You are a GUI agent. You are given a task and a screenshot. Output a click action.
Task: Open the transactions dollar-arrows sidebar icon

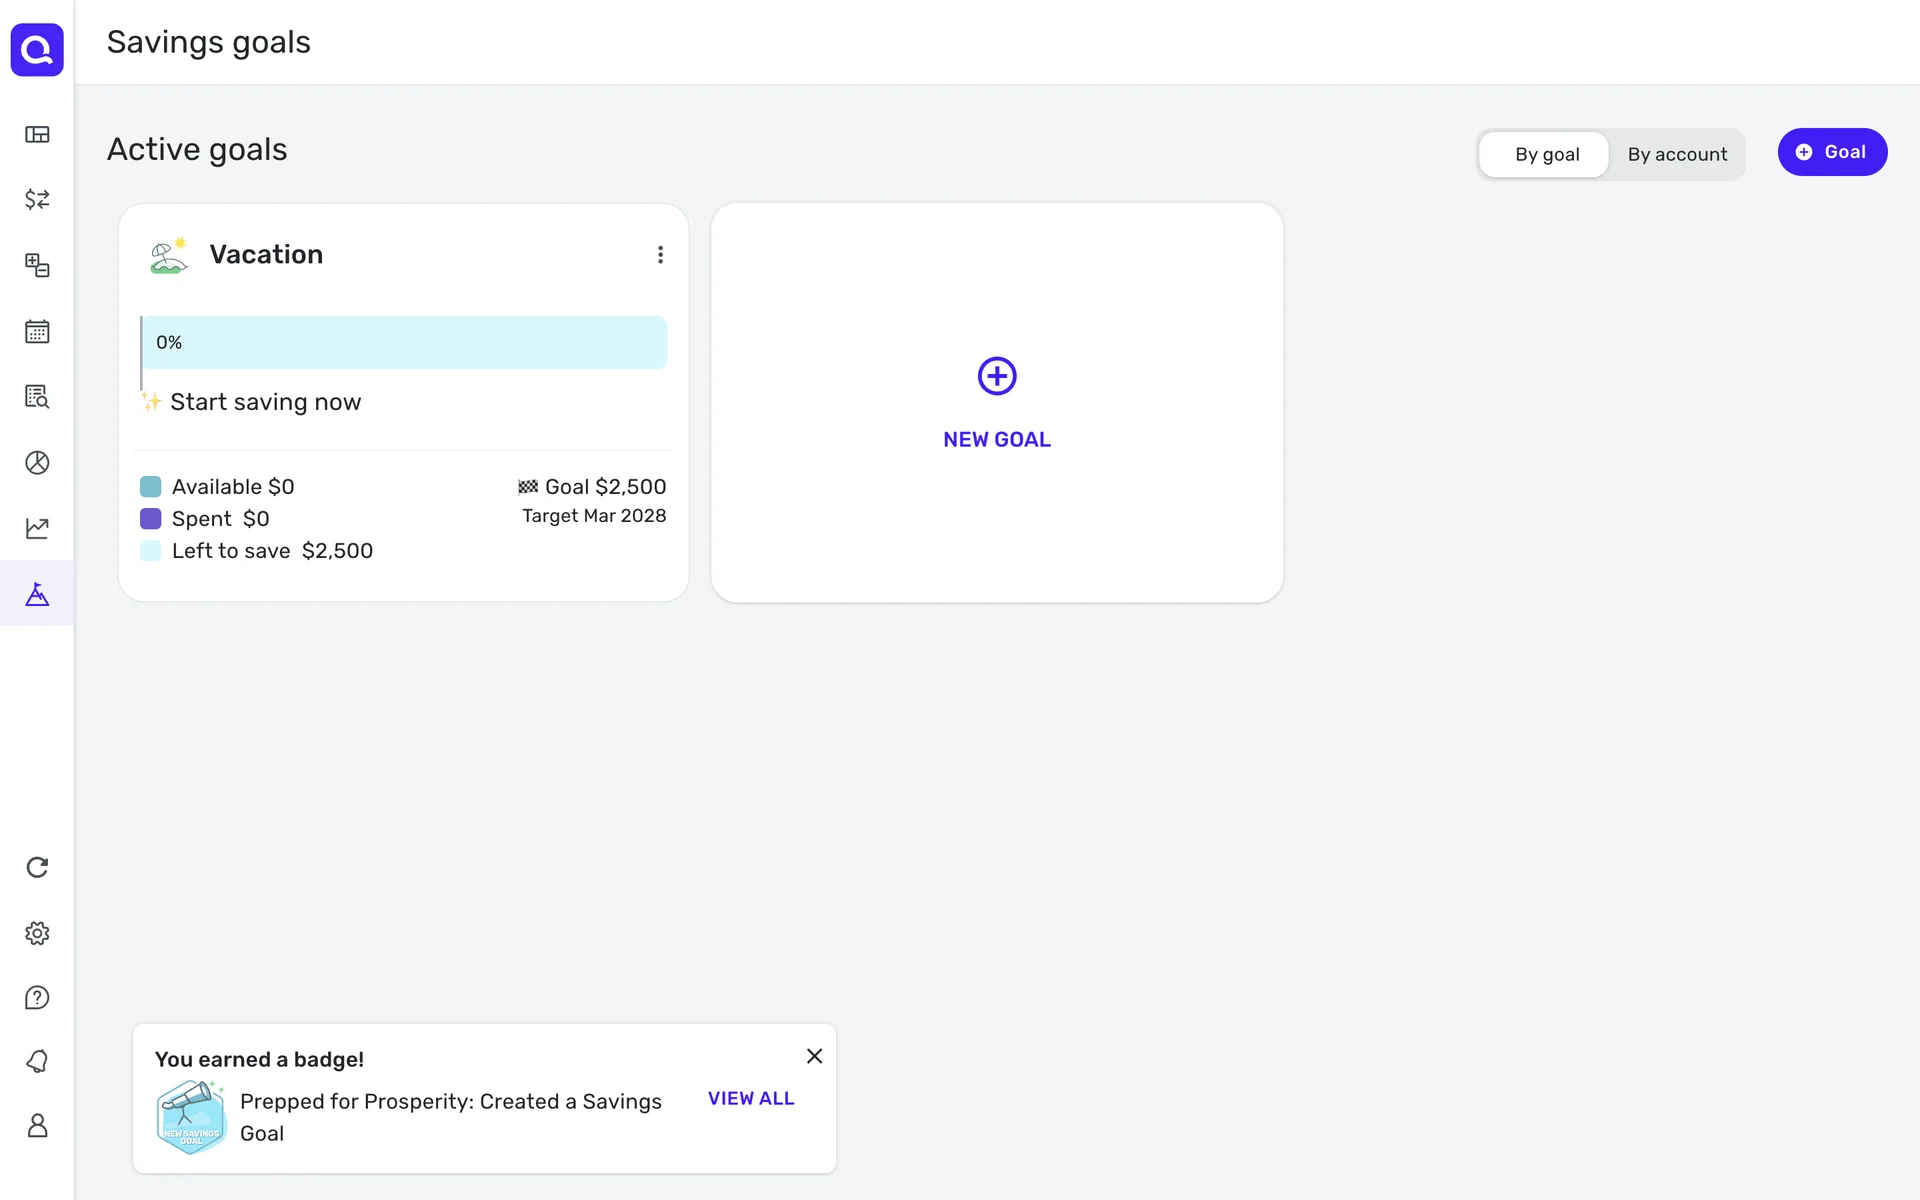pos(37,199)
